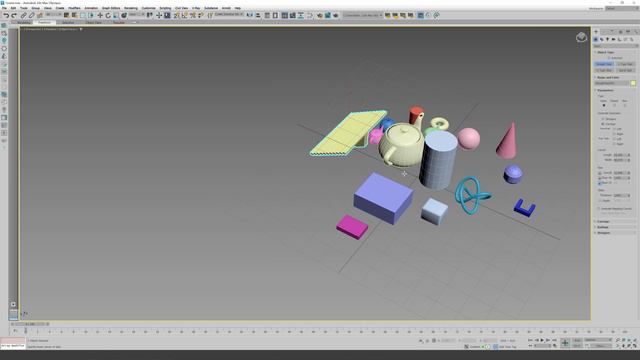Select the Open stair type radio
This screenshot has height=360, width=640.
pyautogui.click(x=604, y=105)
